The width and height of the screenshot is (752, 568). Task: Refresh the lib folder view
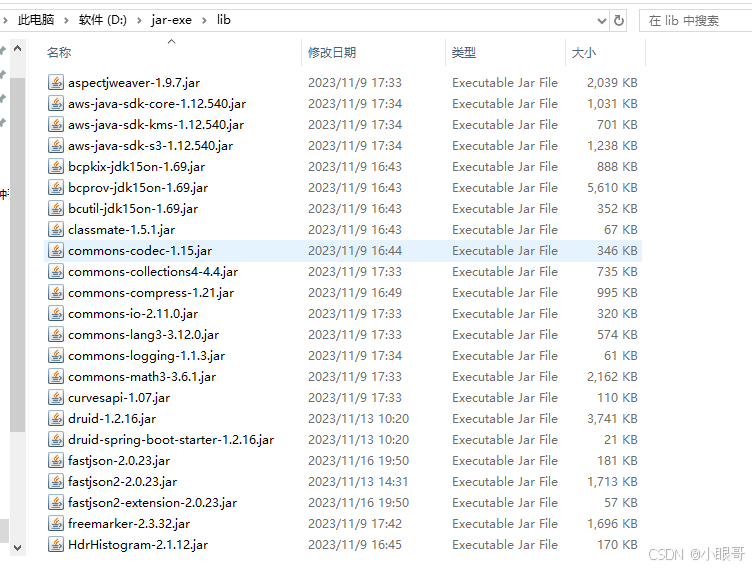[619, 21]
